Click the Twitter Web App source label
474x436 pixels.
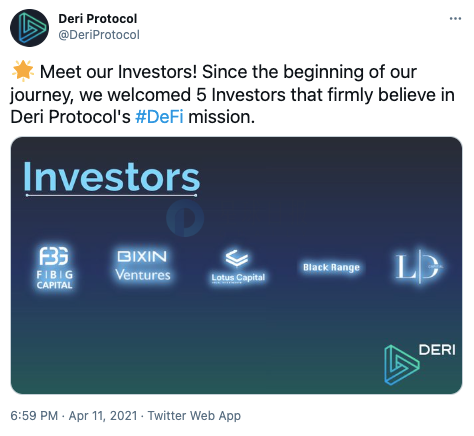tap(194, 416)
